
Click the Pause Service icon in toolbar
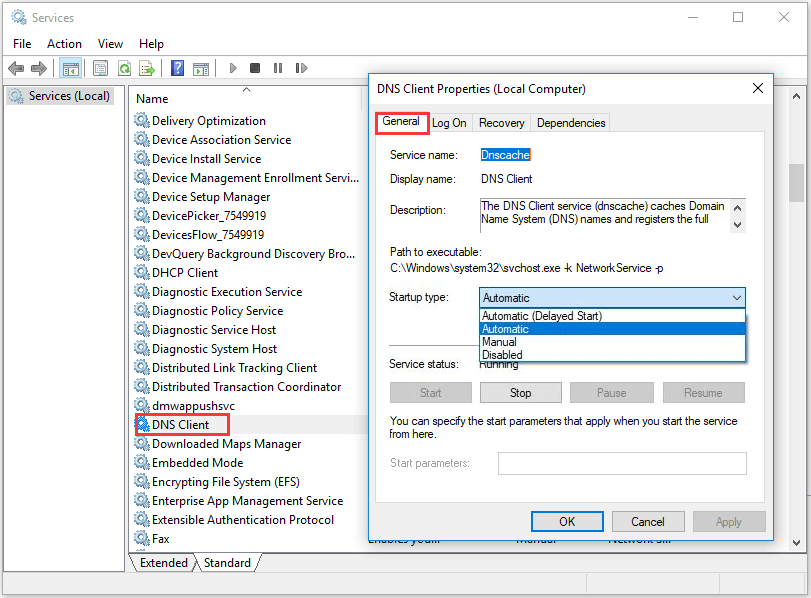coord(278,68)
